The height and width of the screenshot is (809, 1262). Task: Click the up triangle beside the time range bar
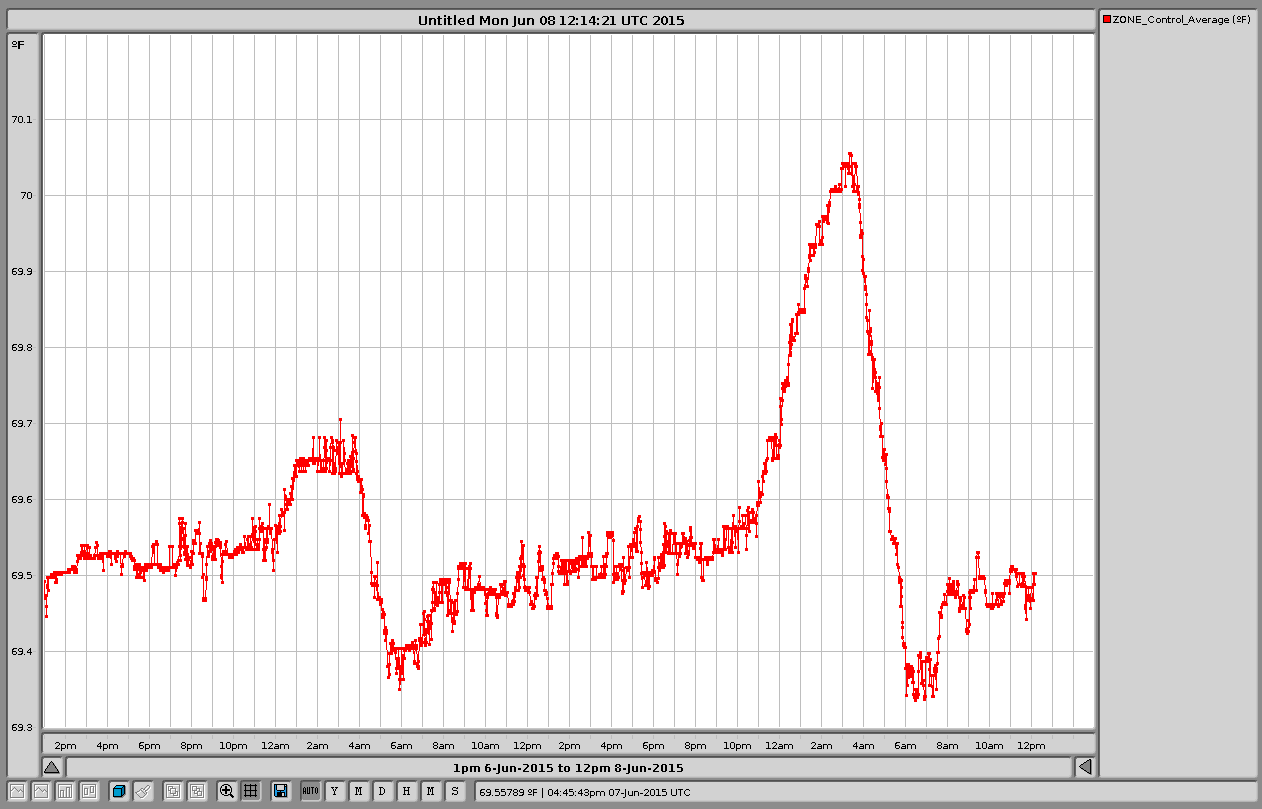(52, 767)
